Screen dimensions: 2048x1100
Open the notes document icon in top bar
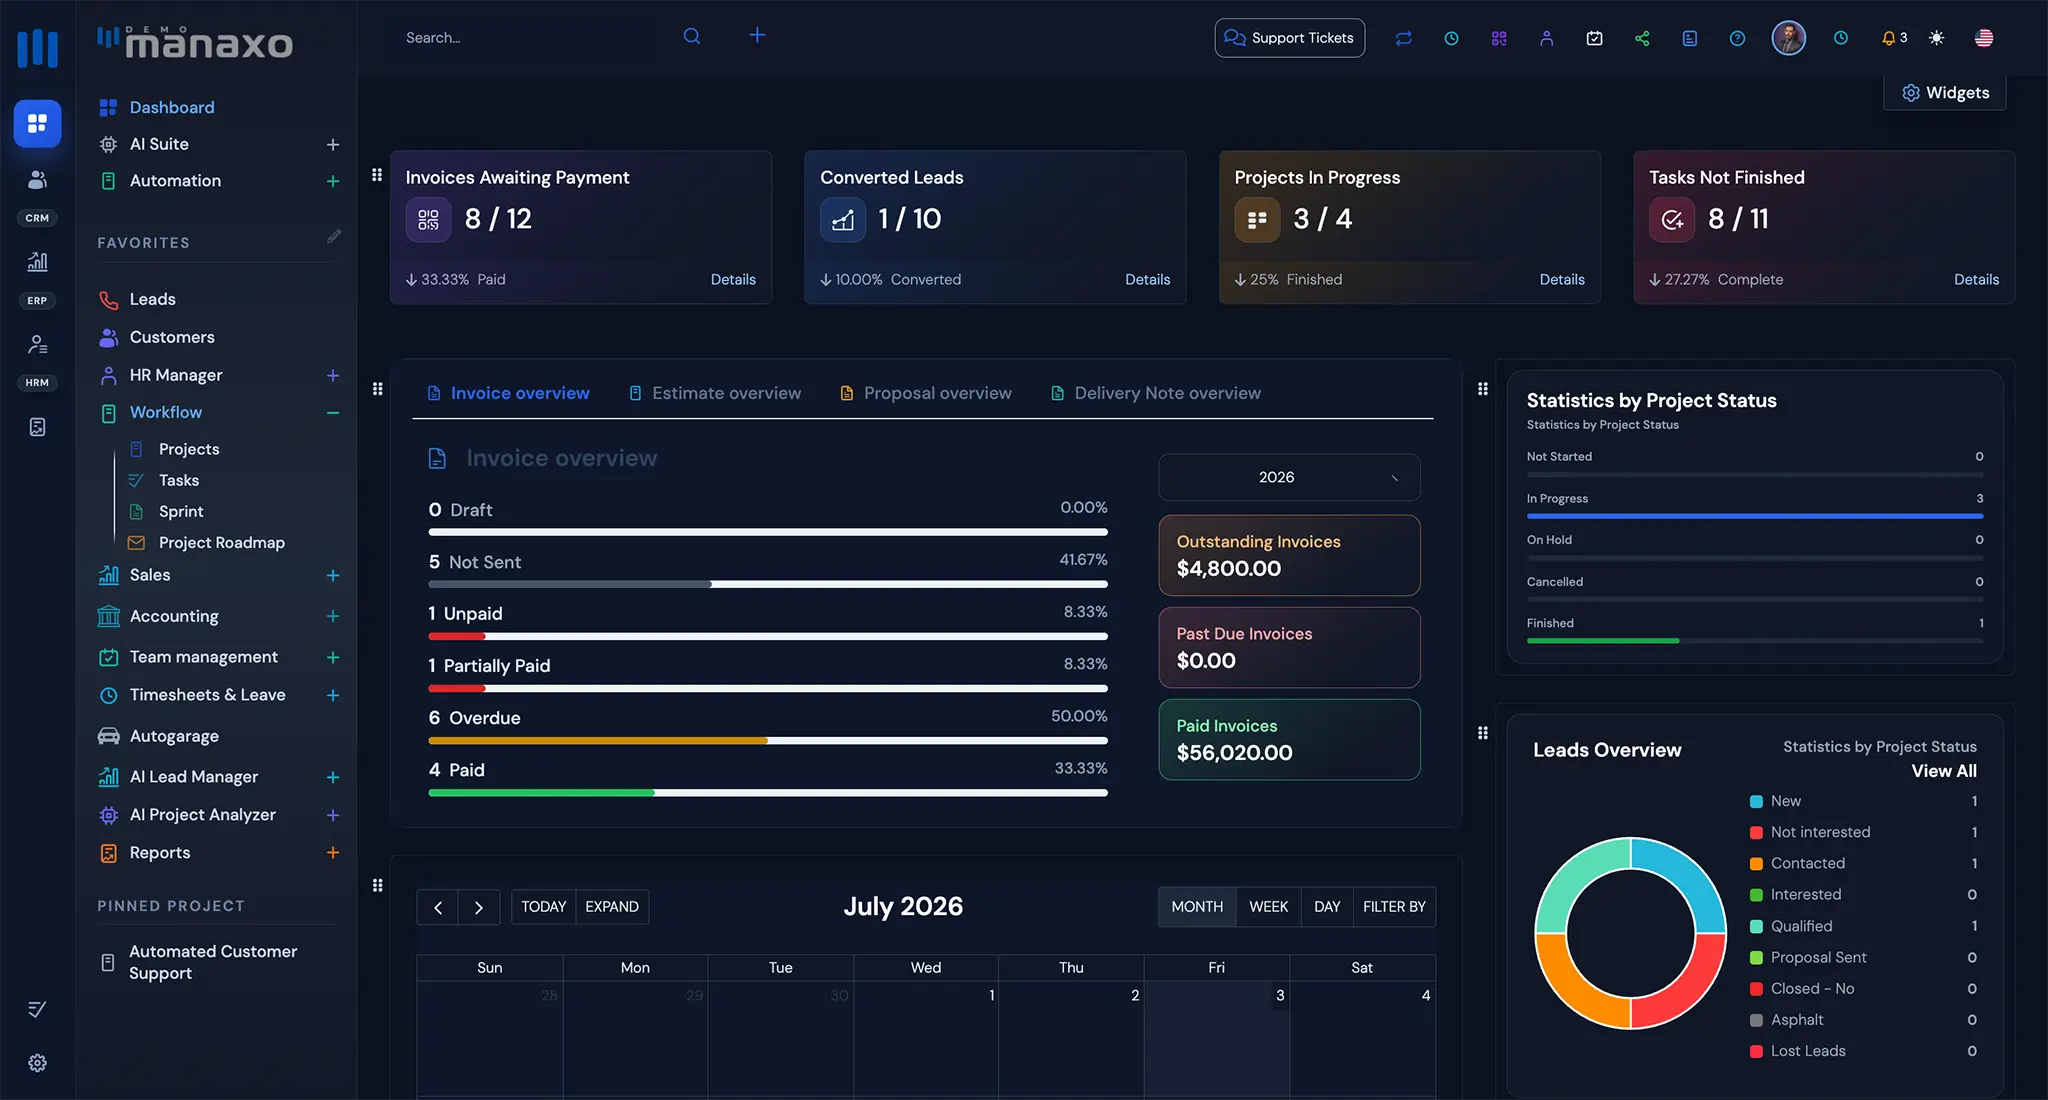tap(1689, 38)
